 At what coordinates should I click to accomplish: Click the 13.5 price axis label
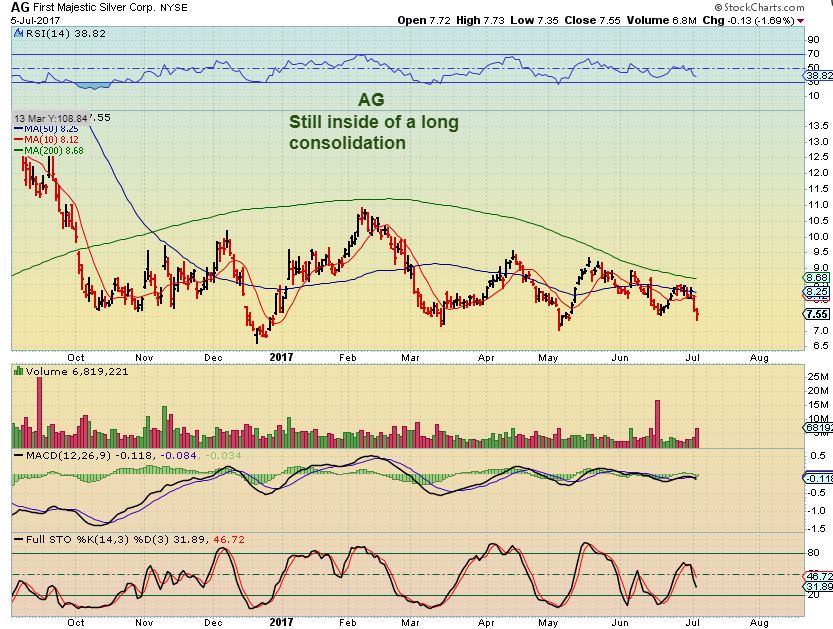pyautogui.click(x=818, y=126)
